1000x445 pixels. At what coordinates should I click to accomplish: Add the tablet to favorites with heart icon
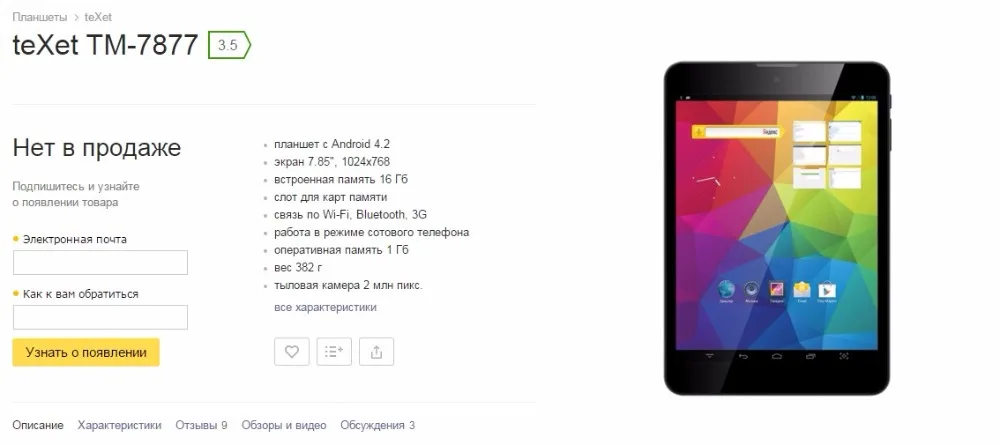tap(291, 351)
